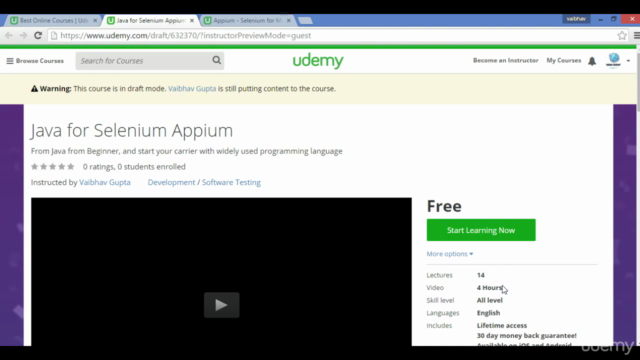Play the course preview video
The height and width of the screenshot is (360, 640).
point(222,305)
